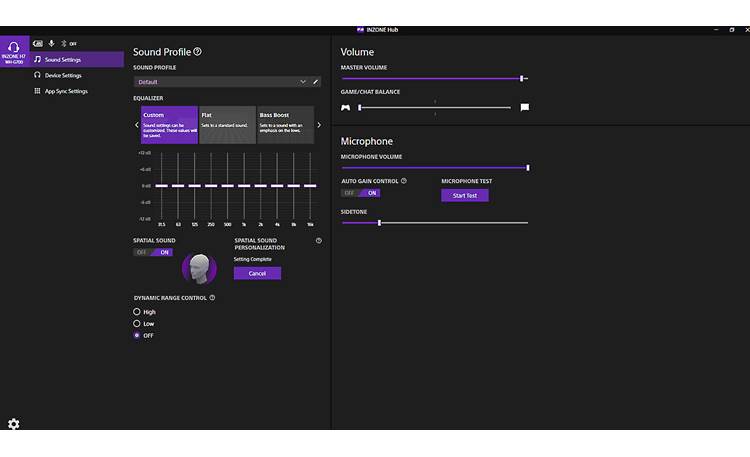Click the Start Test microphone button

pyautogui.click(x=465, y=195)
